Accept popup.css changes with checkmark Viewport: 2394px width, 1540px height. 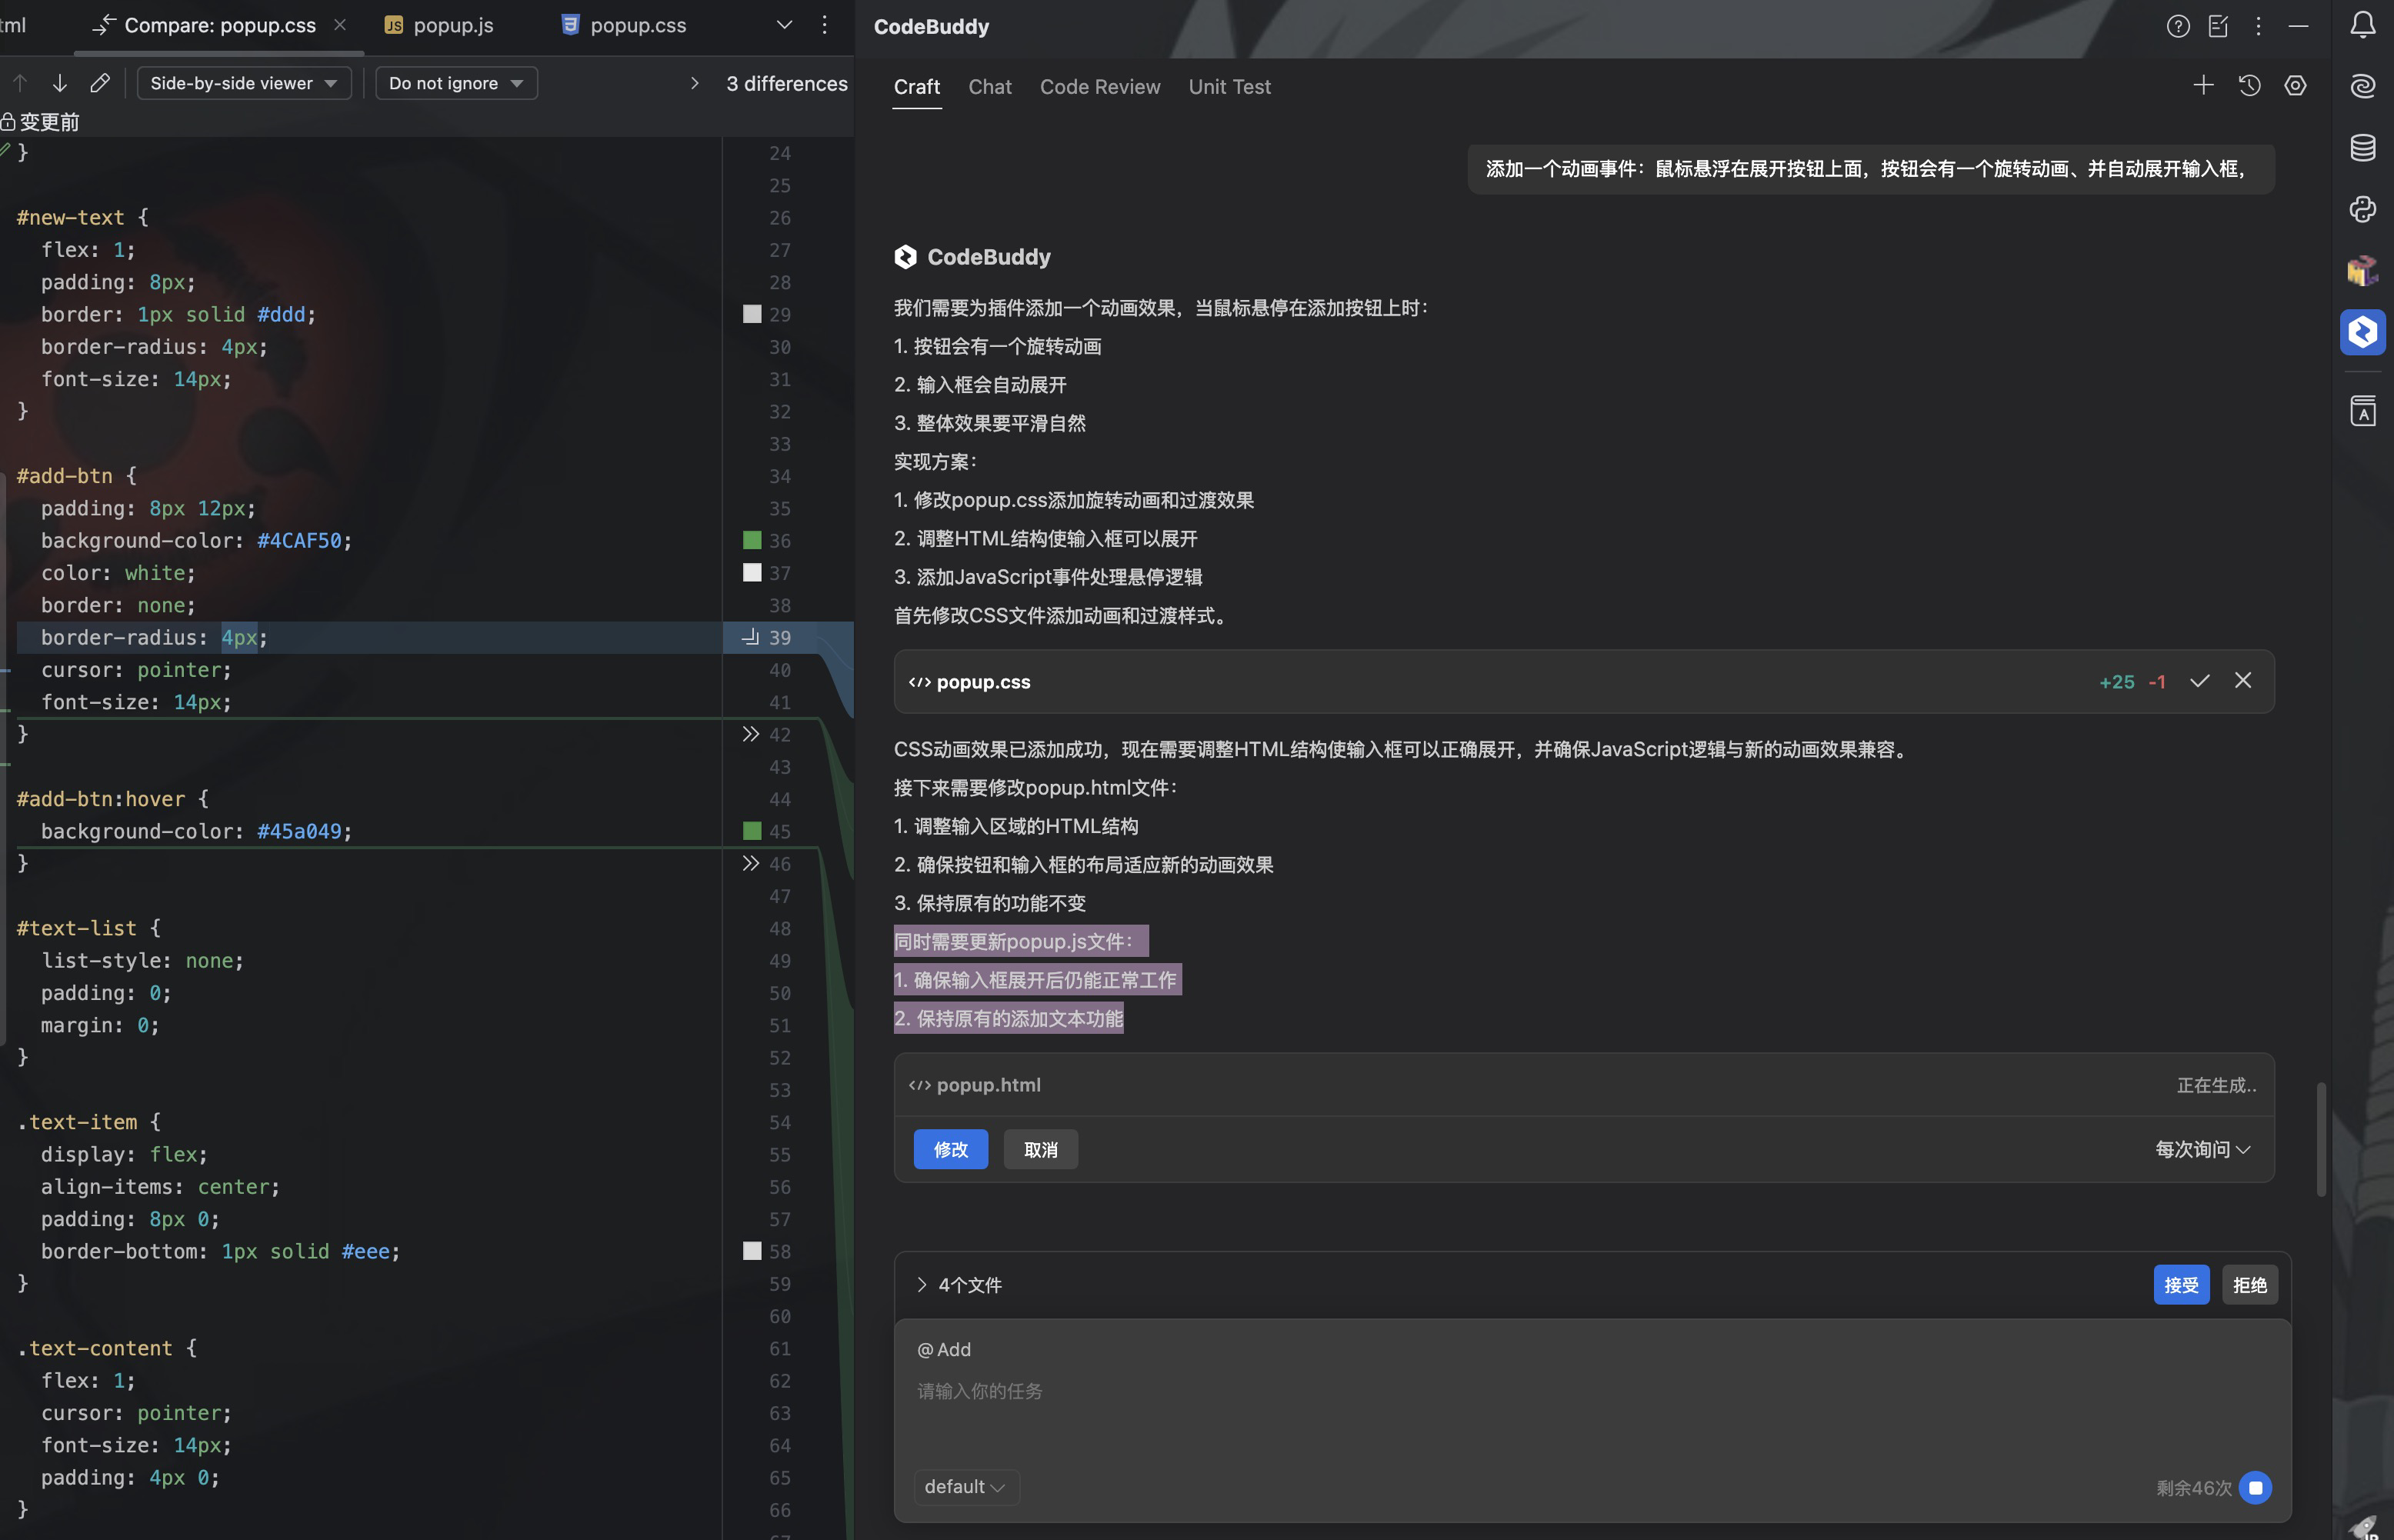tap(2199, 681)
